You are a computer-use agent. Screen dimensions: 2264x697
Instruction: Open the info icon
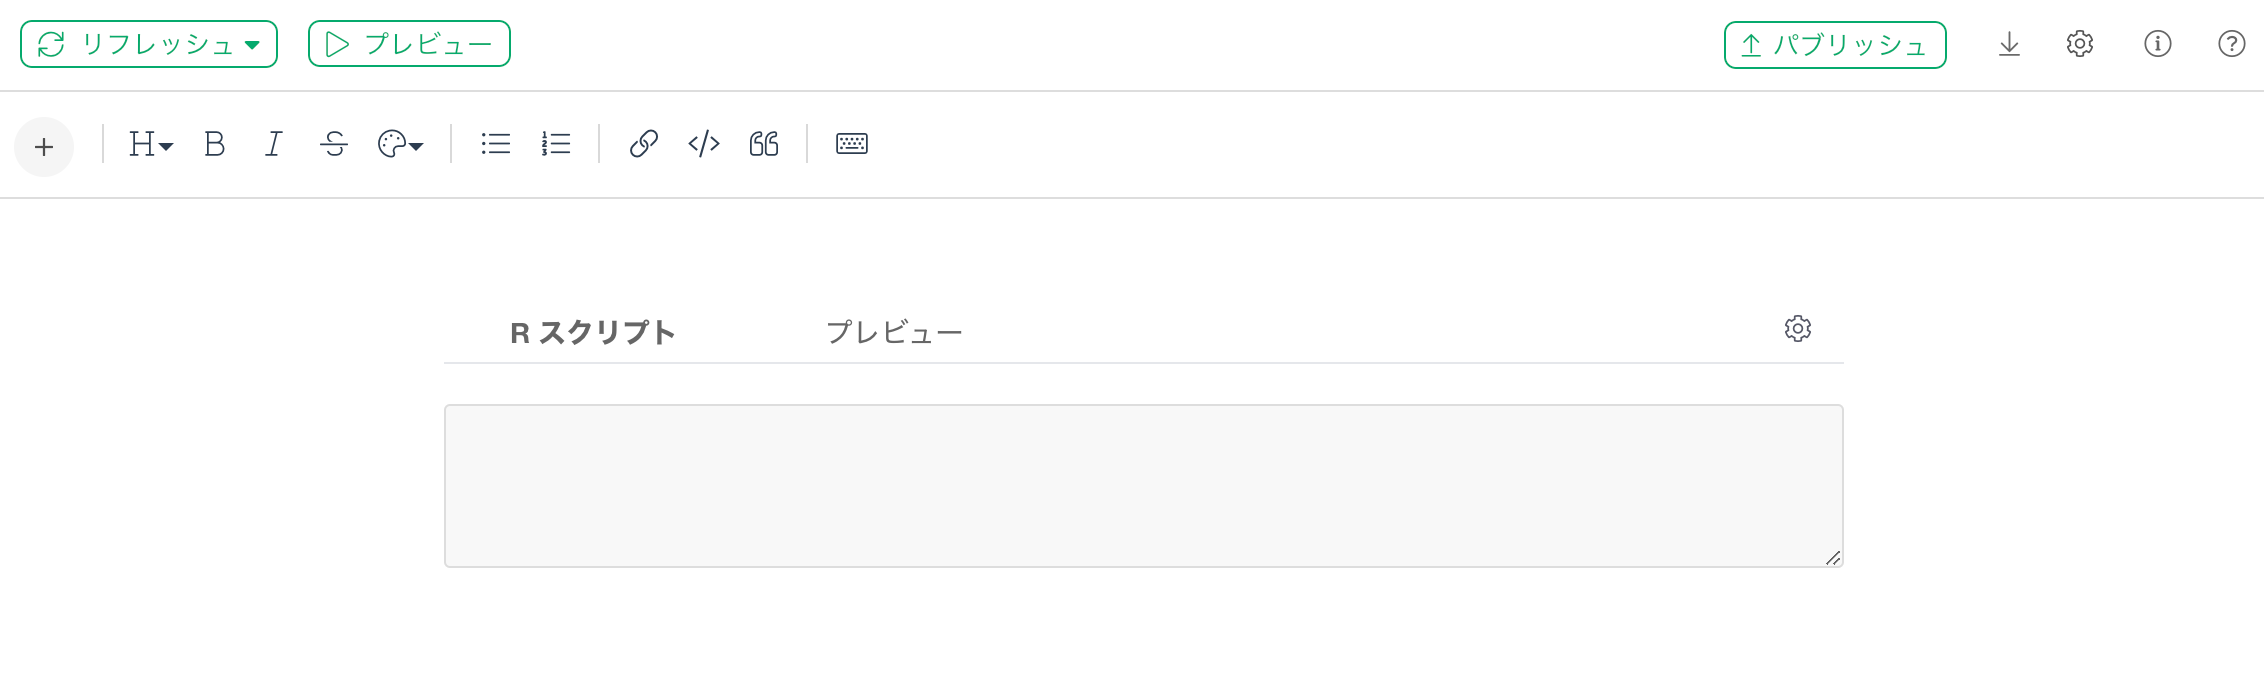2158,44
